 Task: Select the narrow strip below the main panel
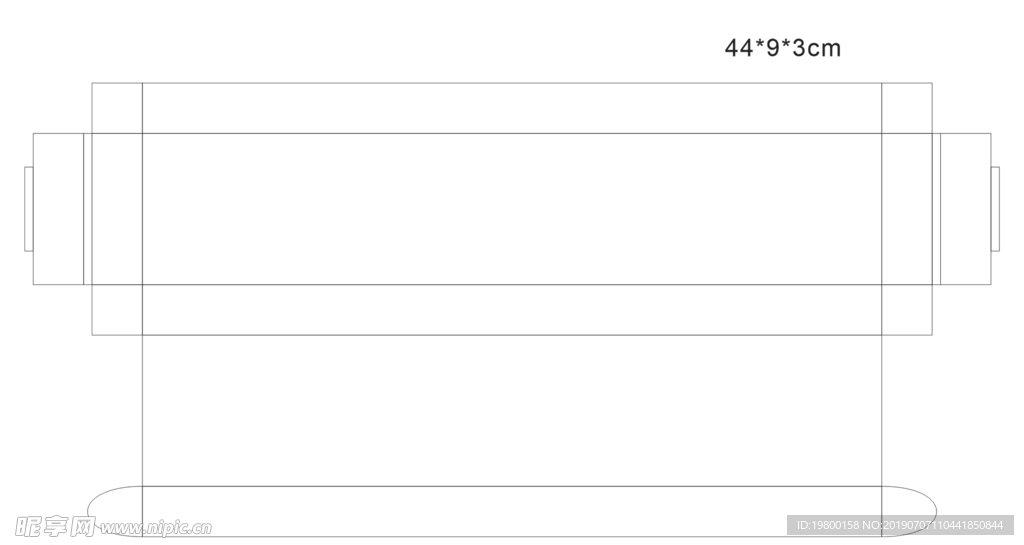[x=512, y=310]
